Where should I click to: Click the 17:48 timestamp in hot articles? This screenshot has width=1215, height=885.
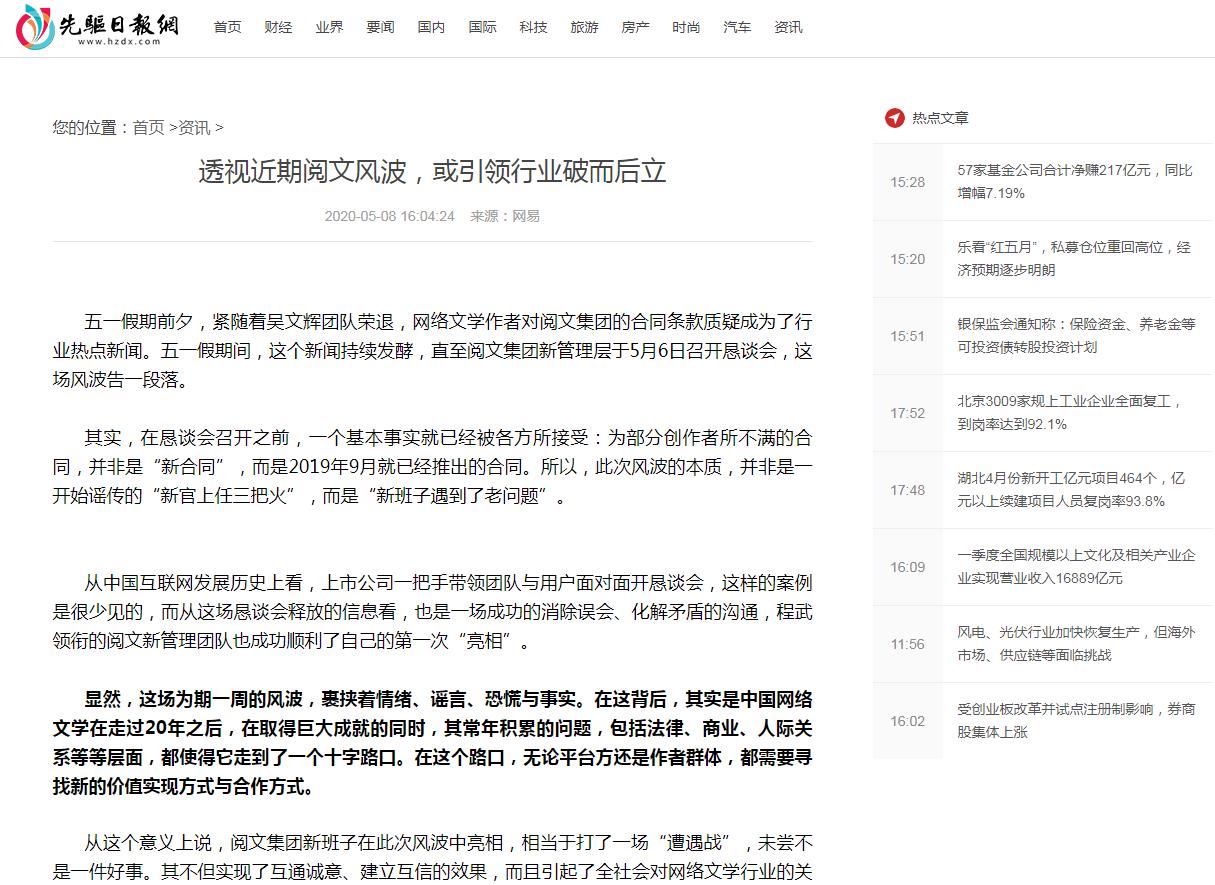[908, 490]
